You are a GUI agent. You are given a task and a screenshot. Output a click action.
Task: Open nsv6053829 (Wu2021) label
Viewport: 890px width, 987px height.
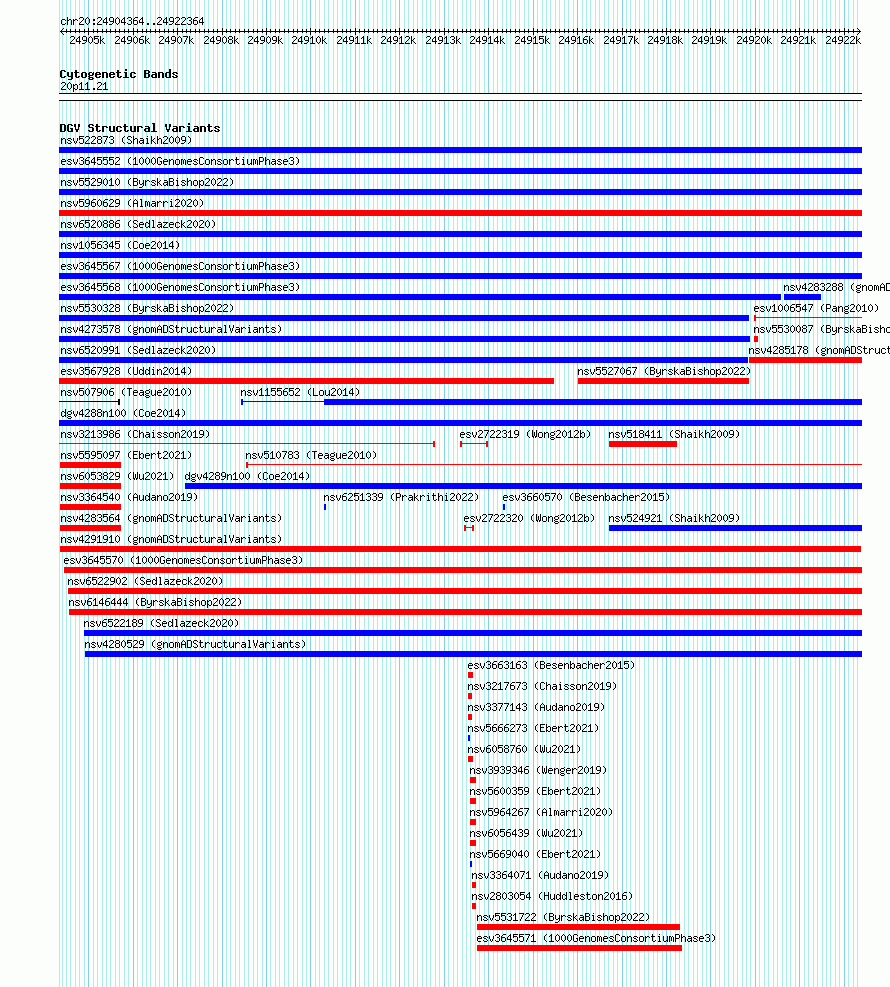pos(117,477)
